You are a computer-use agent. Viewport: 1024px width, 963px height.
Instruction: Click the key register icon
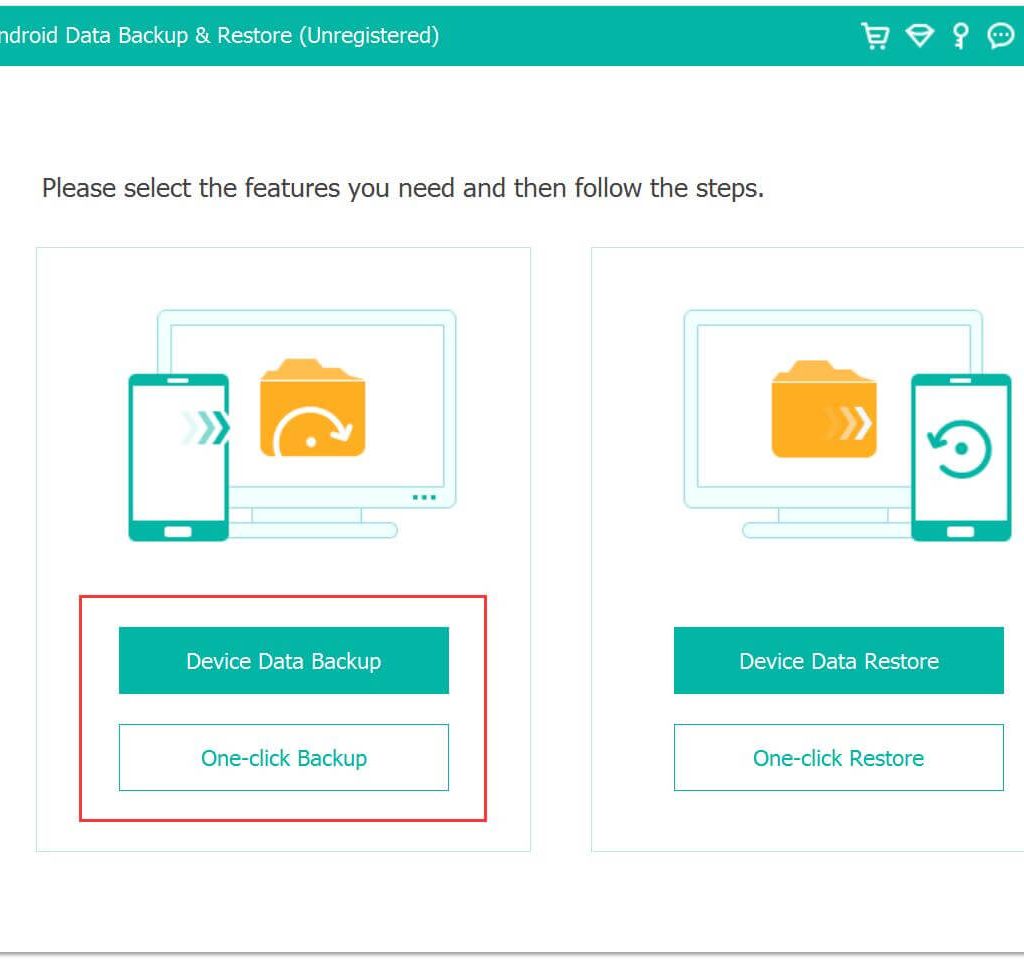960,36
